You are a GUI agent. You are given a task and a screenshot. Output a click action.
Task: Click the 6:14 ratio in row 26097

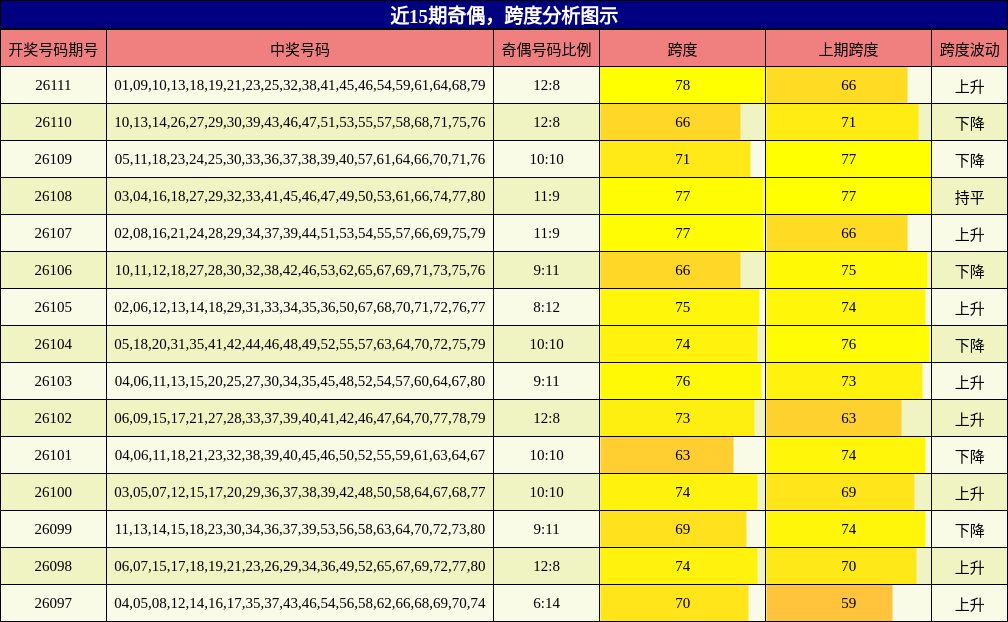546,603
